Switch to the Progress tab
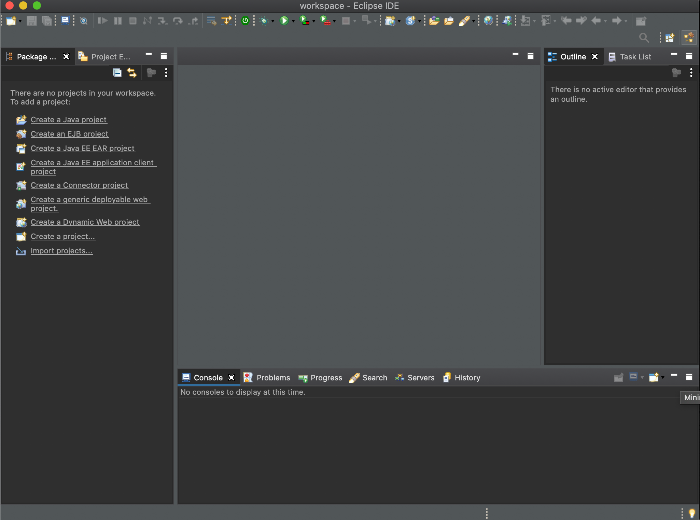Viewport: 700px width, 520px height. [x=320, y=378]
